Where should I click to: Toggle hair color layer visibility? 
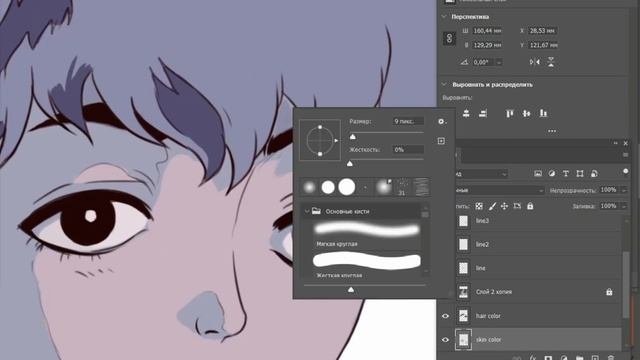[445, 316]
